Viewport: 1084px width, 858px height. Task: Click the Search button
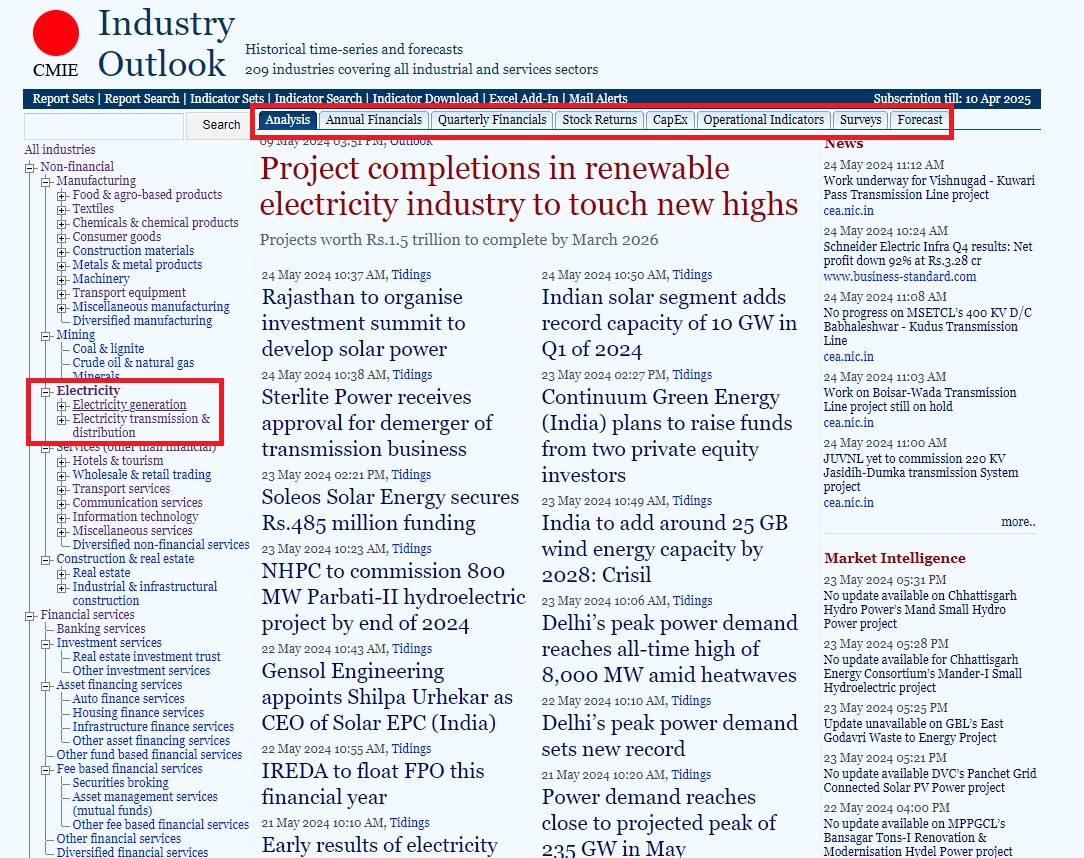221,125
